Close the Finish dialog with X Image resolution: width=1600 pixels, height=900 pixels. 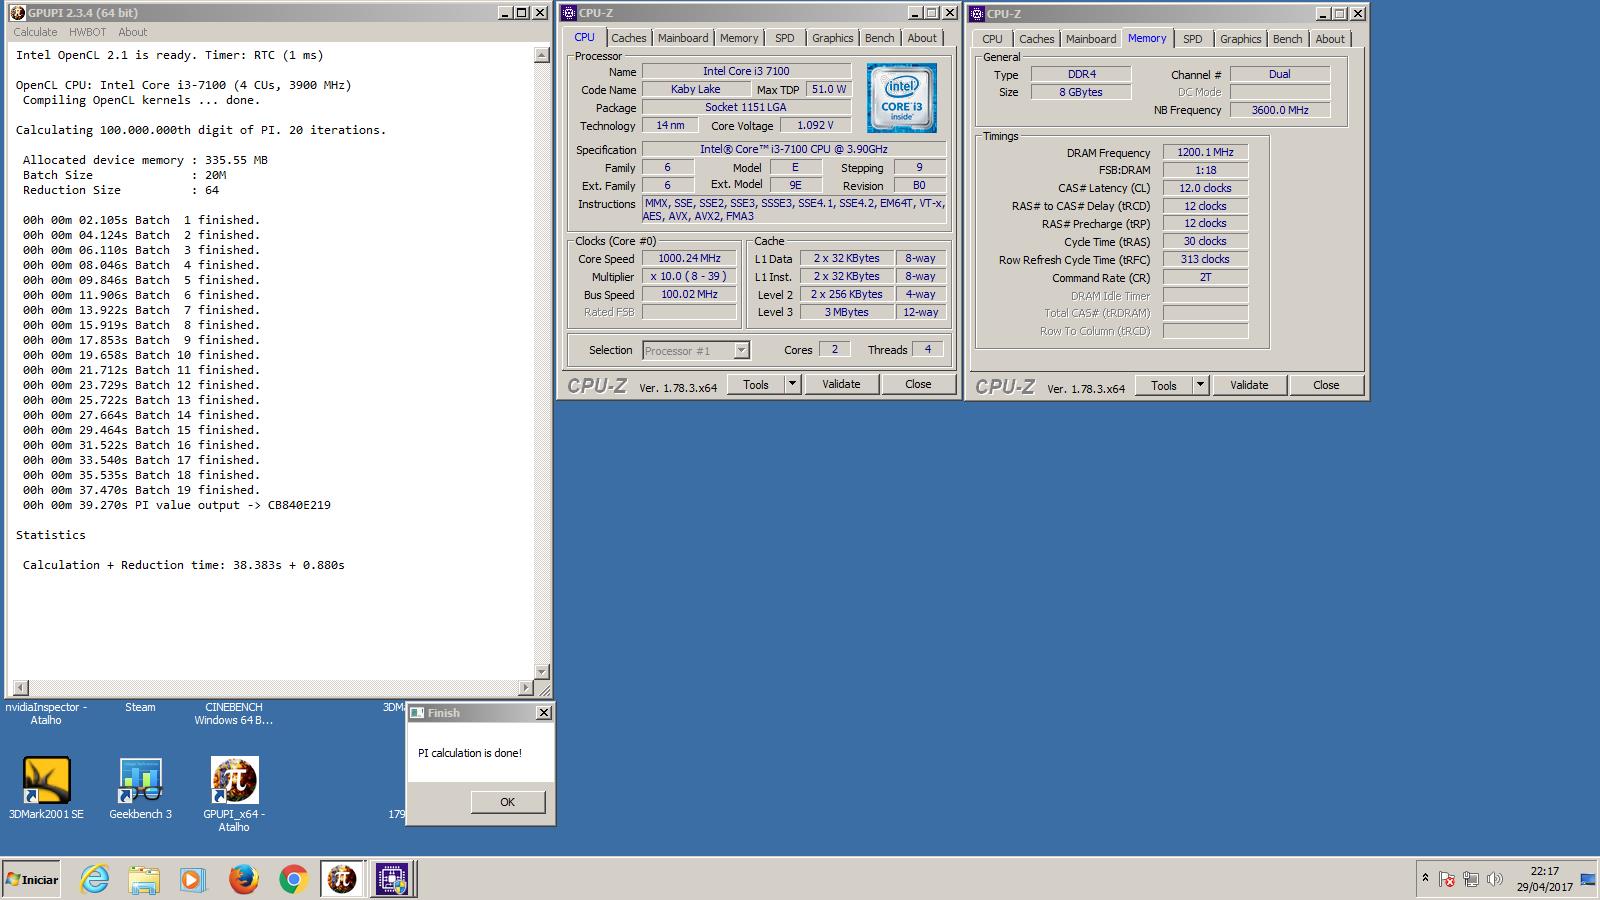(x=543, y=713)
